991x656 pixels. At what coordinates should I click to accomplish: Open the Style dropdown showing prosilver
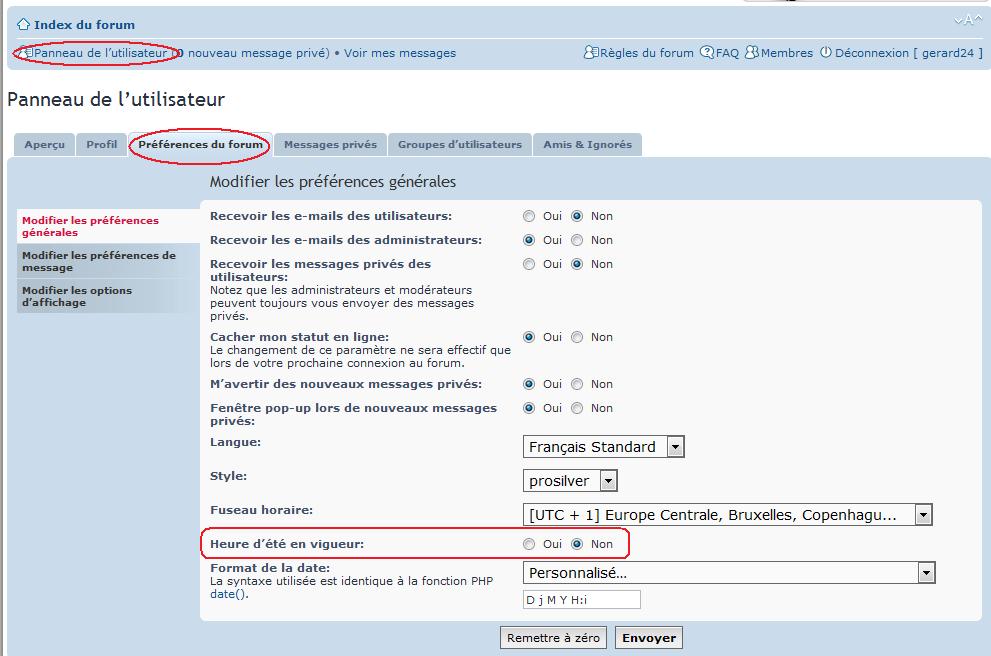[570, 481]
